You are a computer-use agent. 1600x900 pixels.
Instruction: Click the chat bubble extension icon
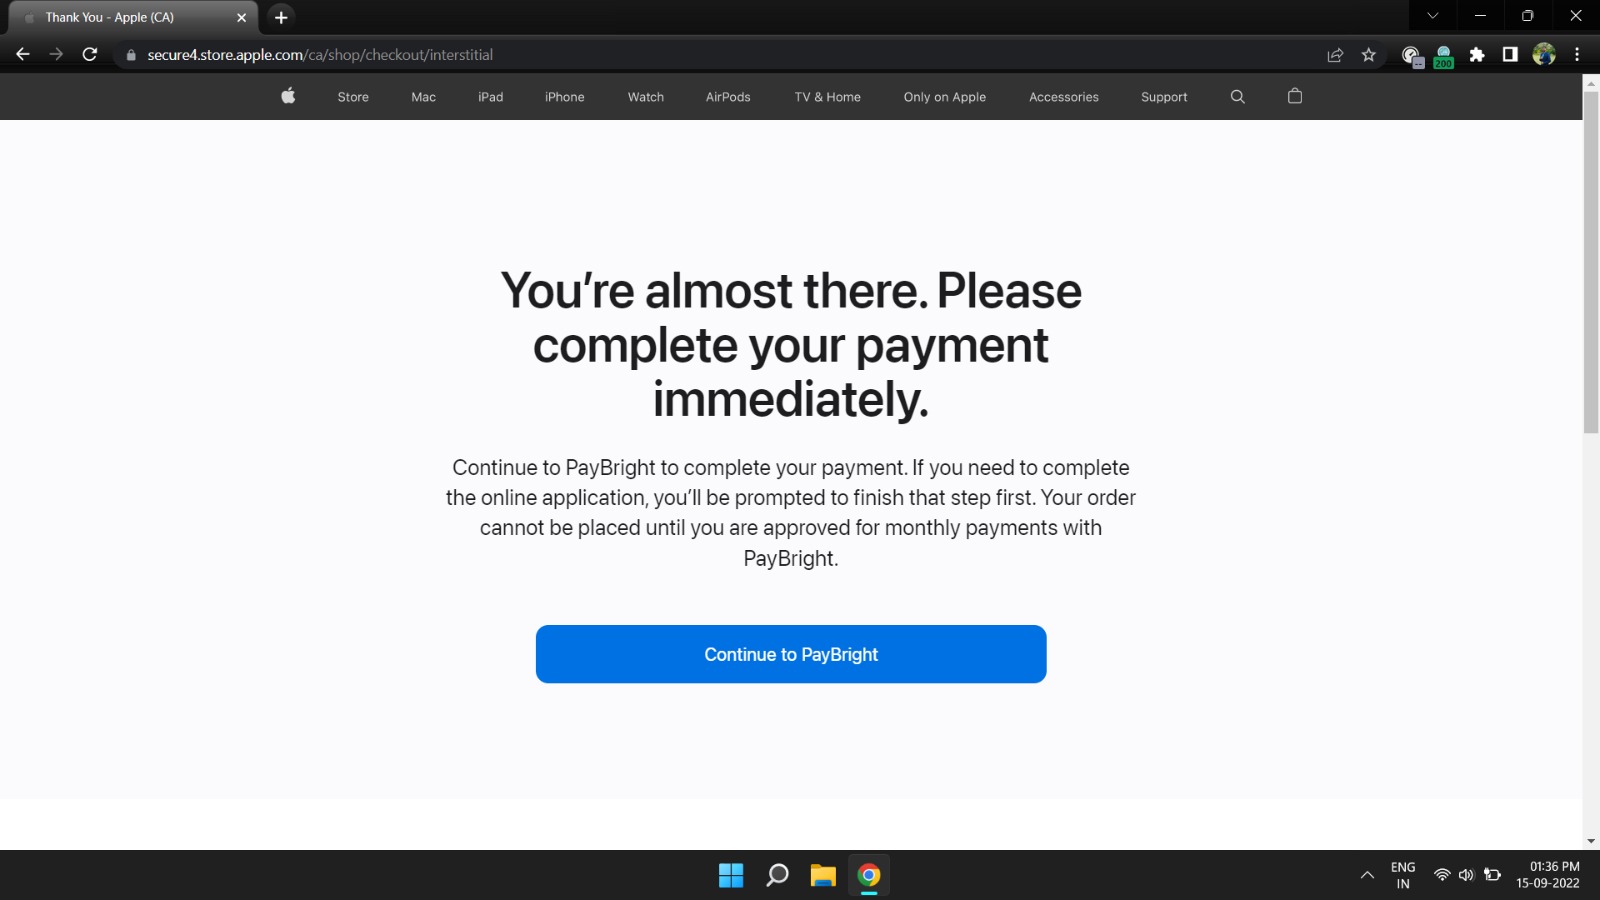[1411, 56]
